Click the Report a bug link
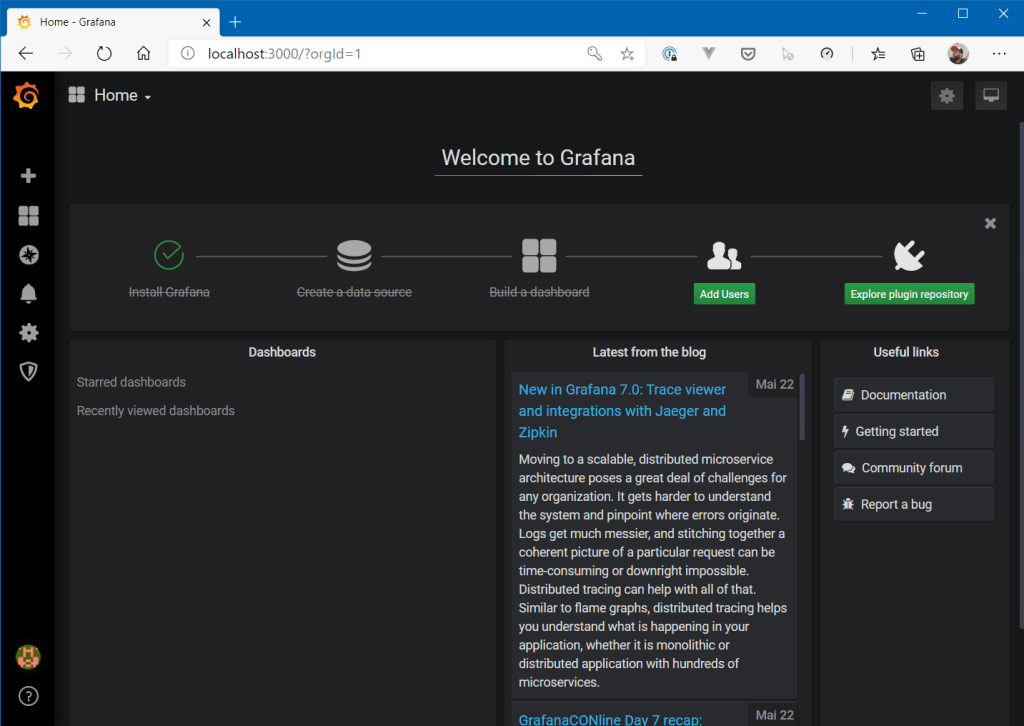The height and width of the screenshot is (726, 1024). point(913,503)
